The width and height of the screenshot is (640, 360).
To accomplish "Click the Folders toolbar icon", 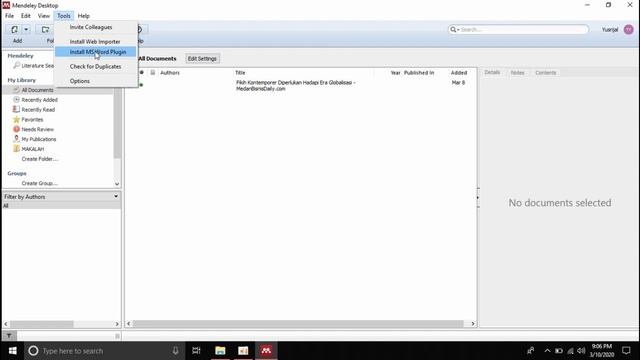I will pos(45,29).
